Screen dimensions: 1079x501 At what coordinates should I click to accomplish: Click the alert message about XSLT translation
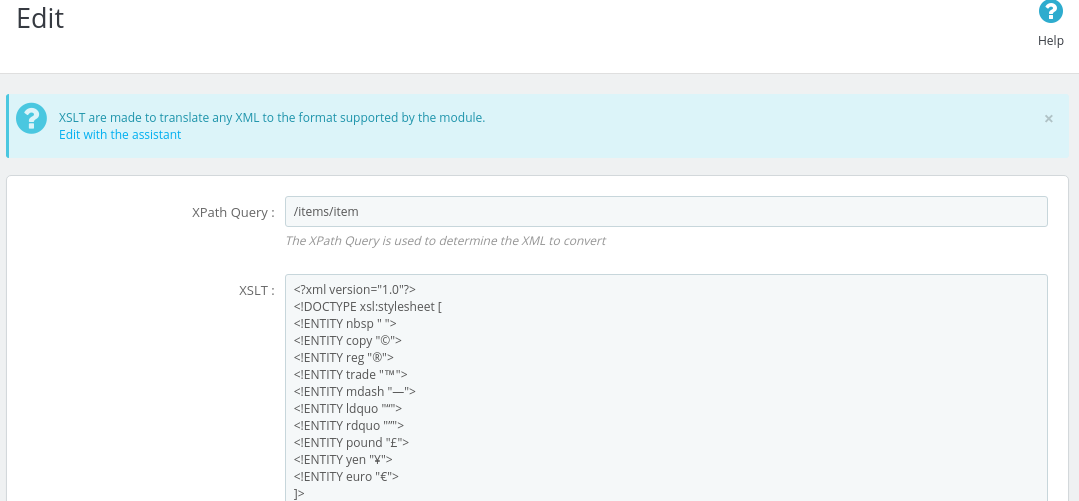point(271,118)
